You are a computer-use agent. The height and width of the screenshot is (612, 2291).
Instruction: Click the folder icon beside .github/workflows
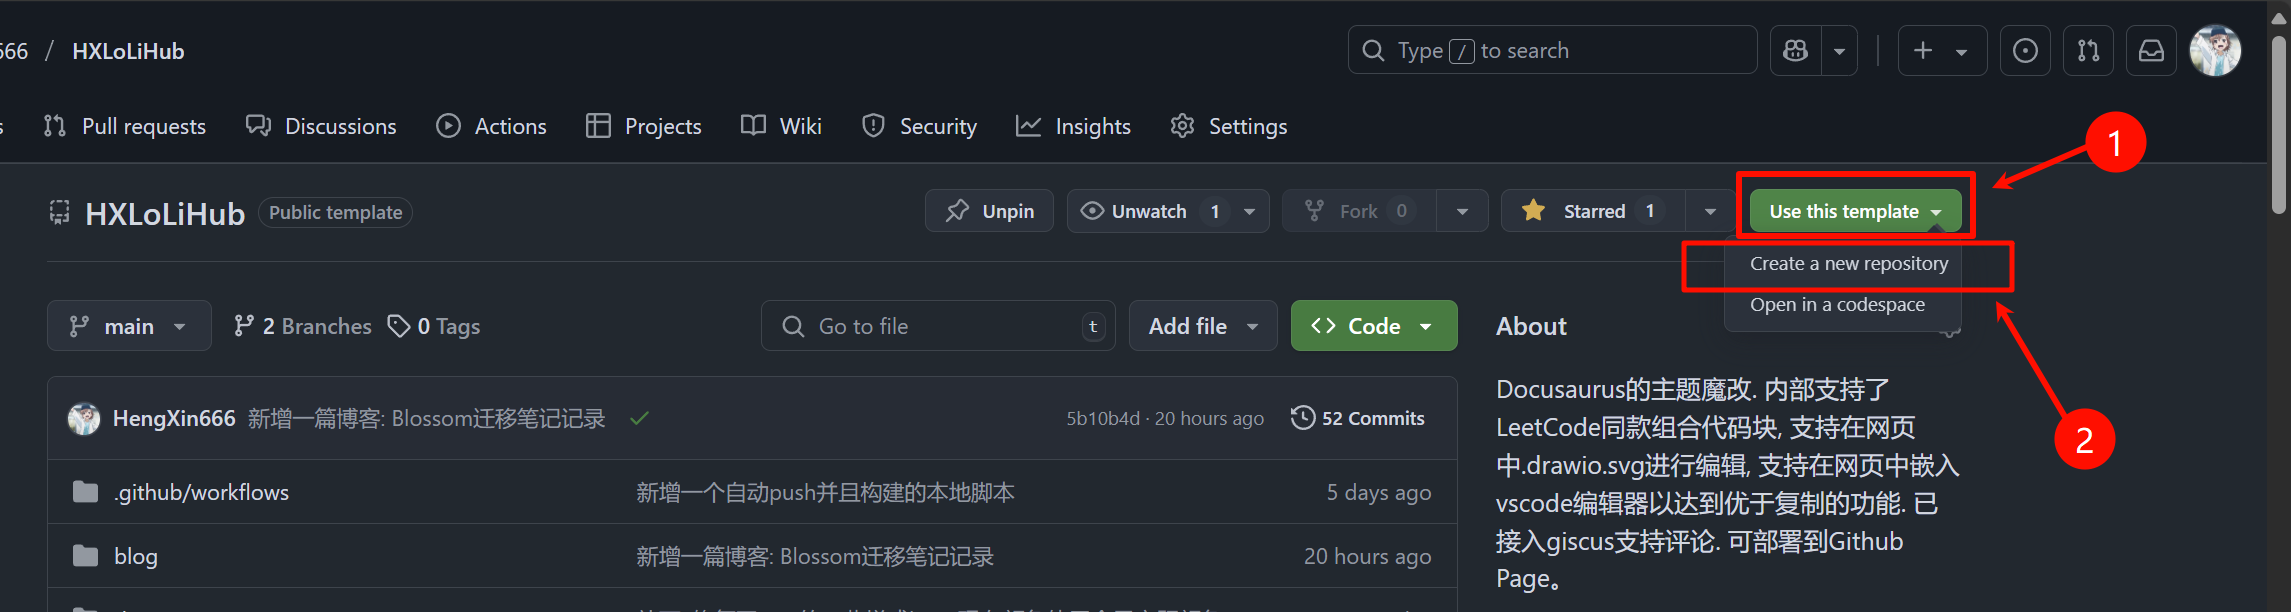[86, 491]
